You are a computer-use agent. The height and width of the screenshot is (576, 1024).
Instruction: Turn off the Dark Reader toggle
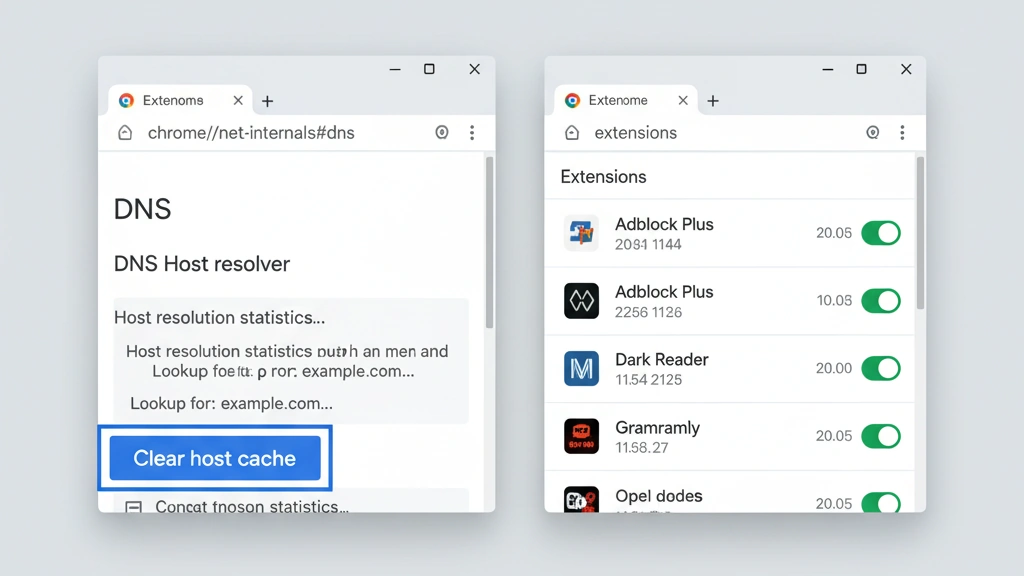[x=881, y=368]
